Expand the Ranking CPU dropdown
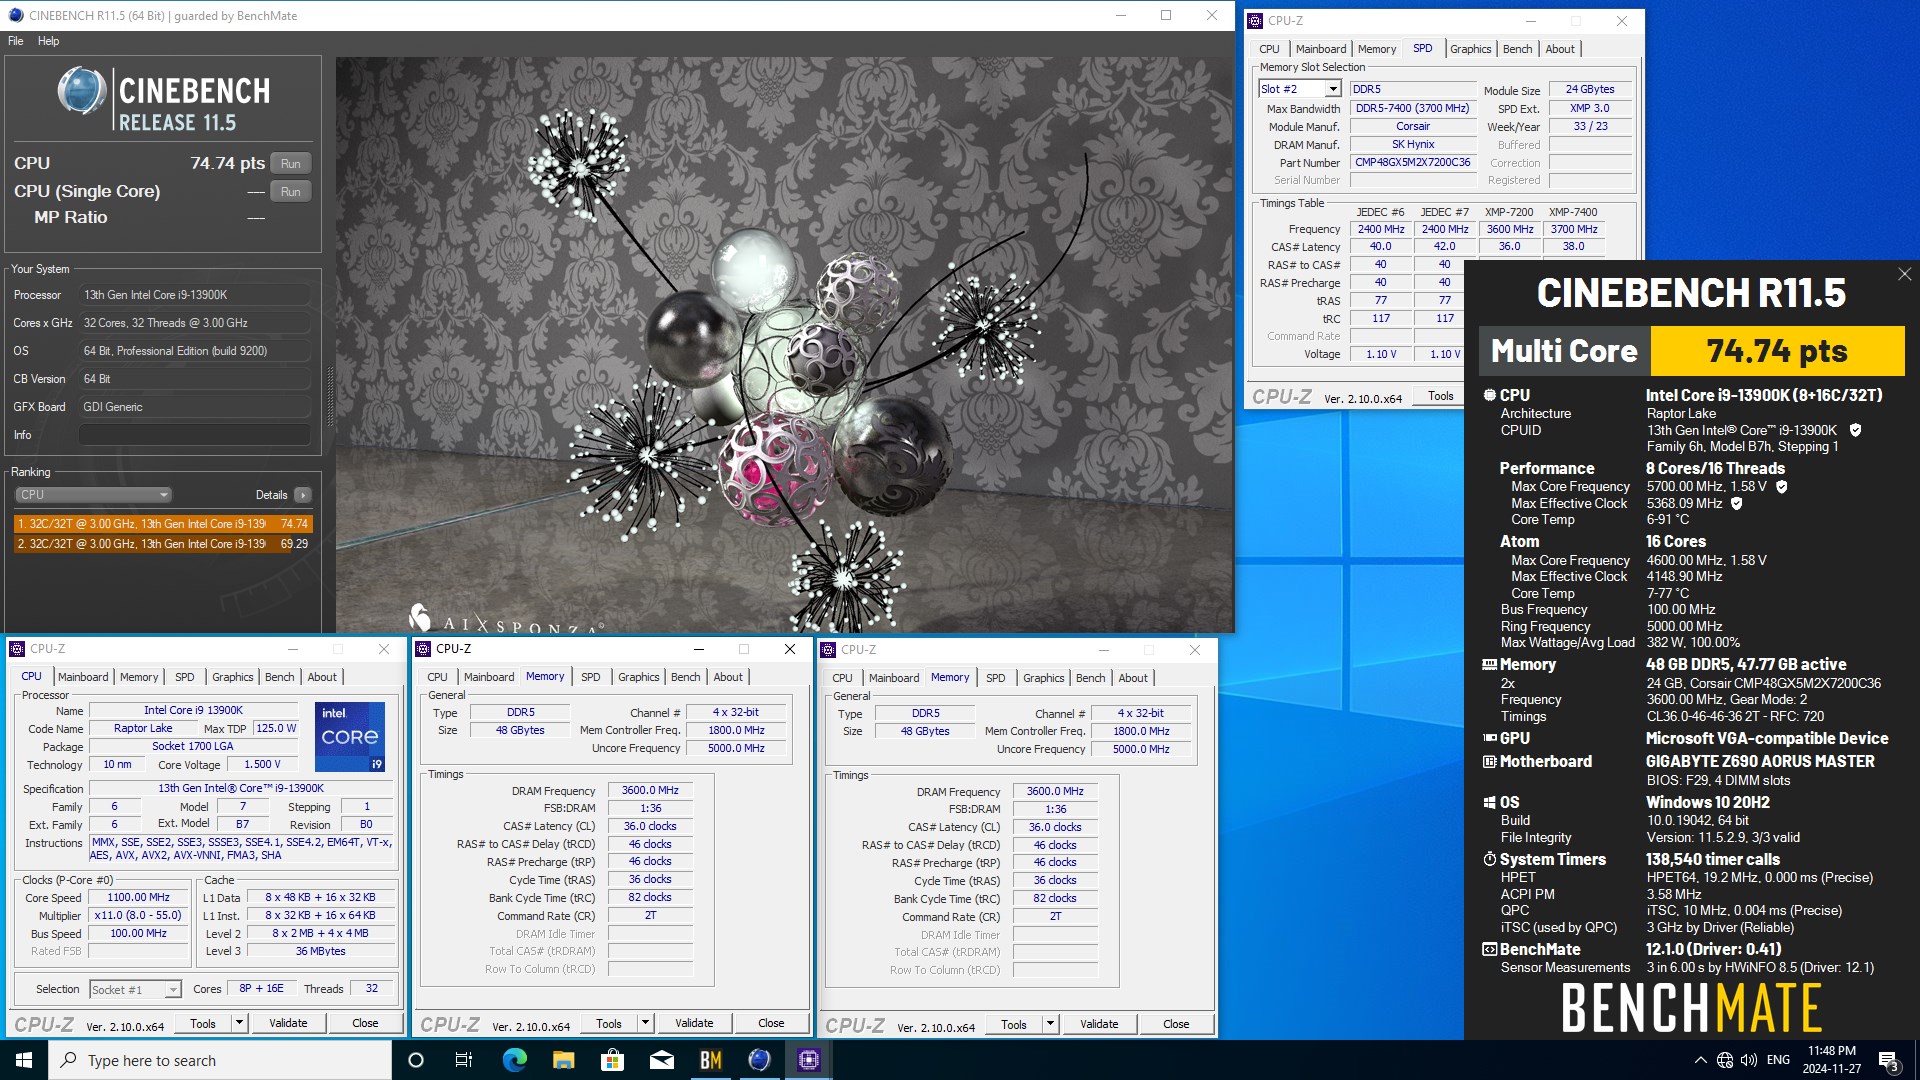The height and width of the screenshot is (1080, 1920). click(x=93, y=495)
